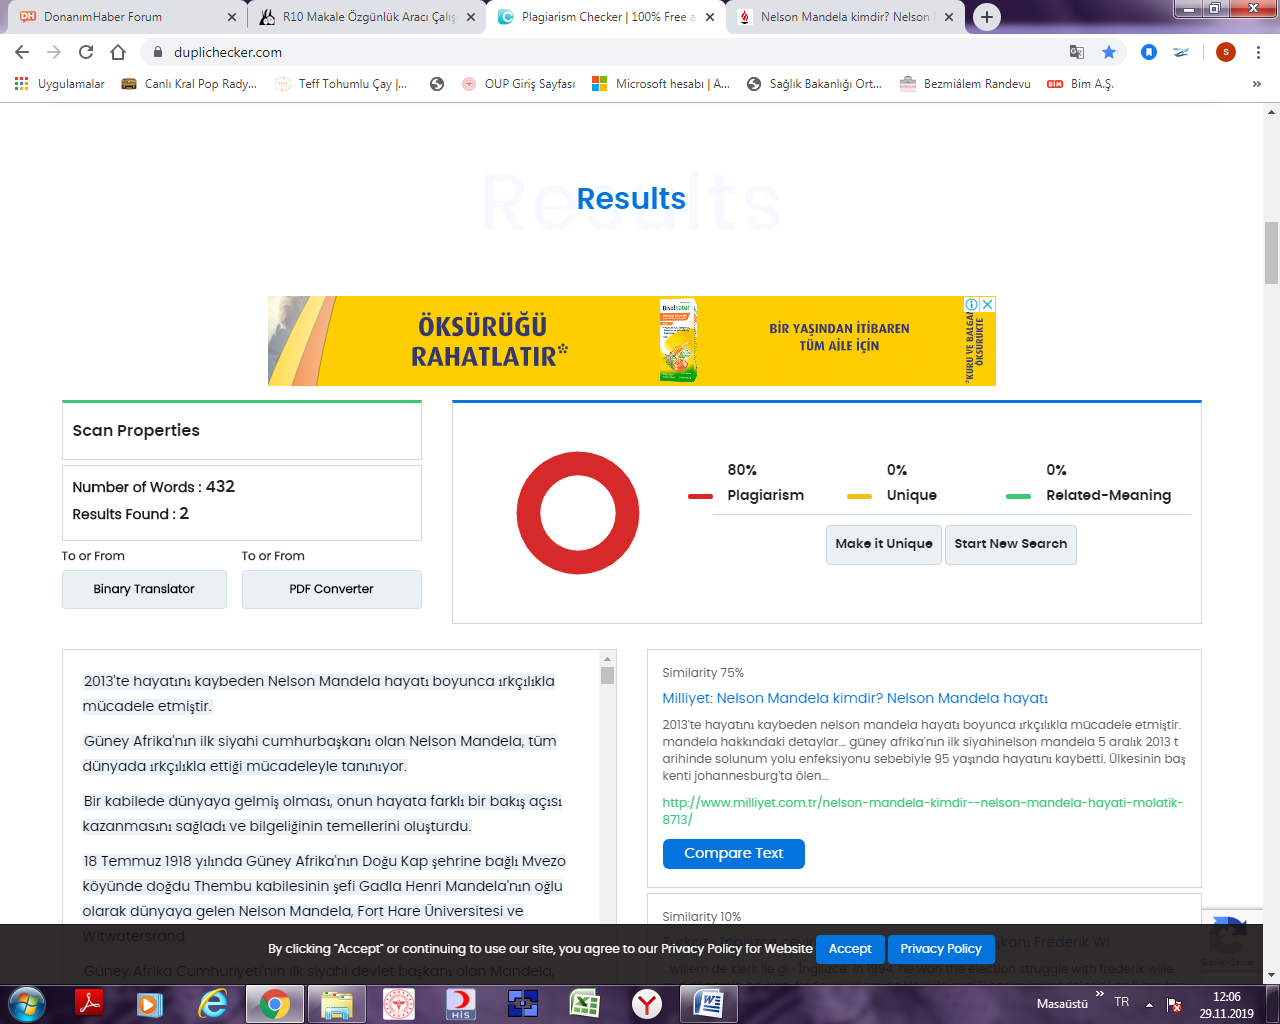
Task: Open the Sağlık Bakanlığı taskbar app
Action: 399,1003
